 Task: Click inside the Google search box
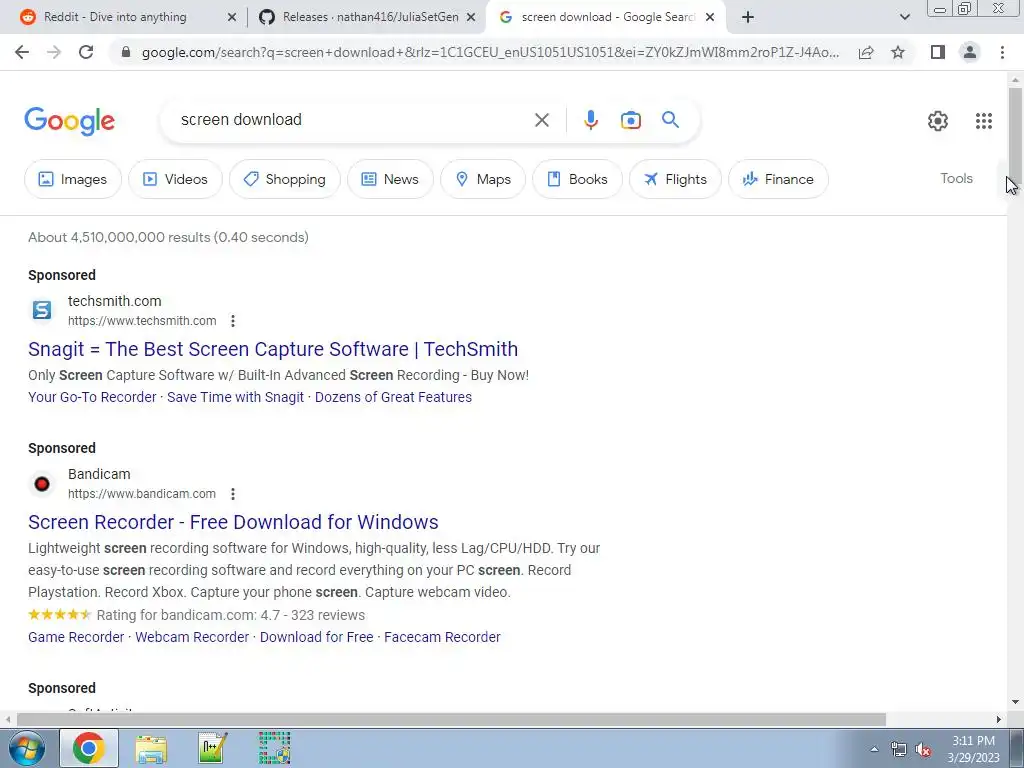[353, 120]
